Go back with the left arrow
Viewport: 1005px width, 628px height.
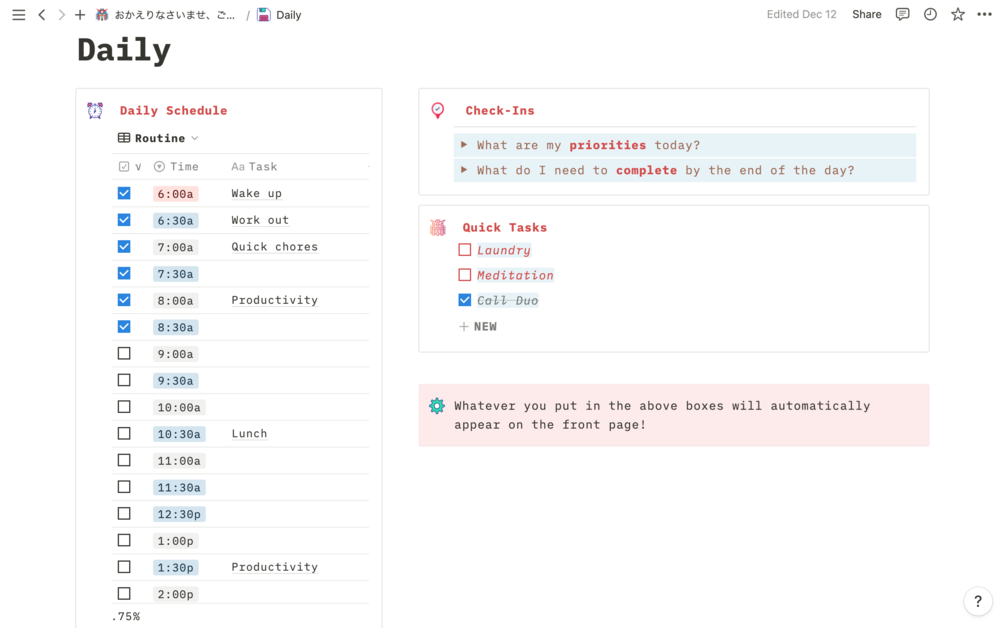pos(42,15)
